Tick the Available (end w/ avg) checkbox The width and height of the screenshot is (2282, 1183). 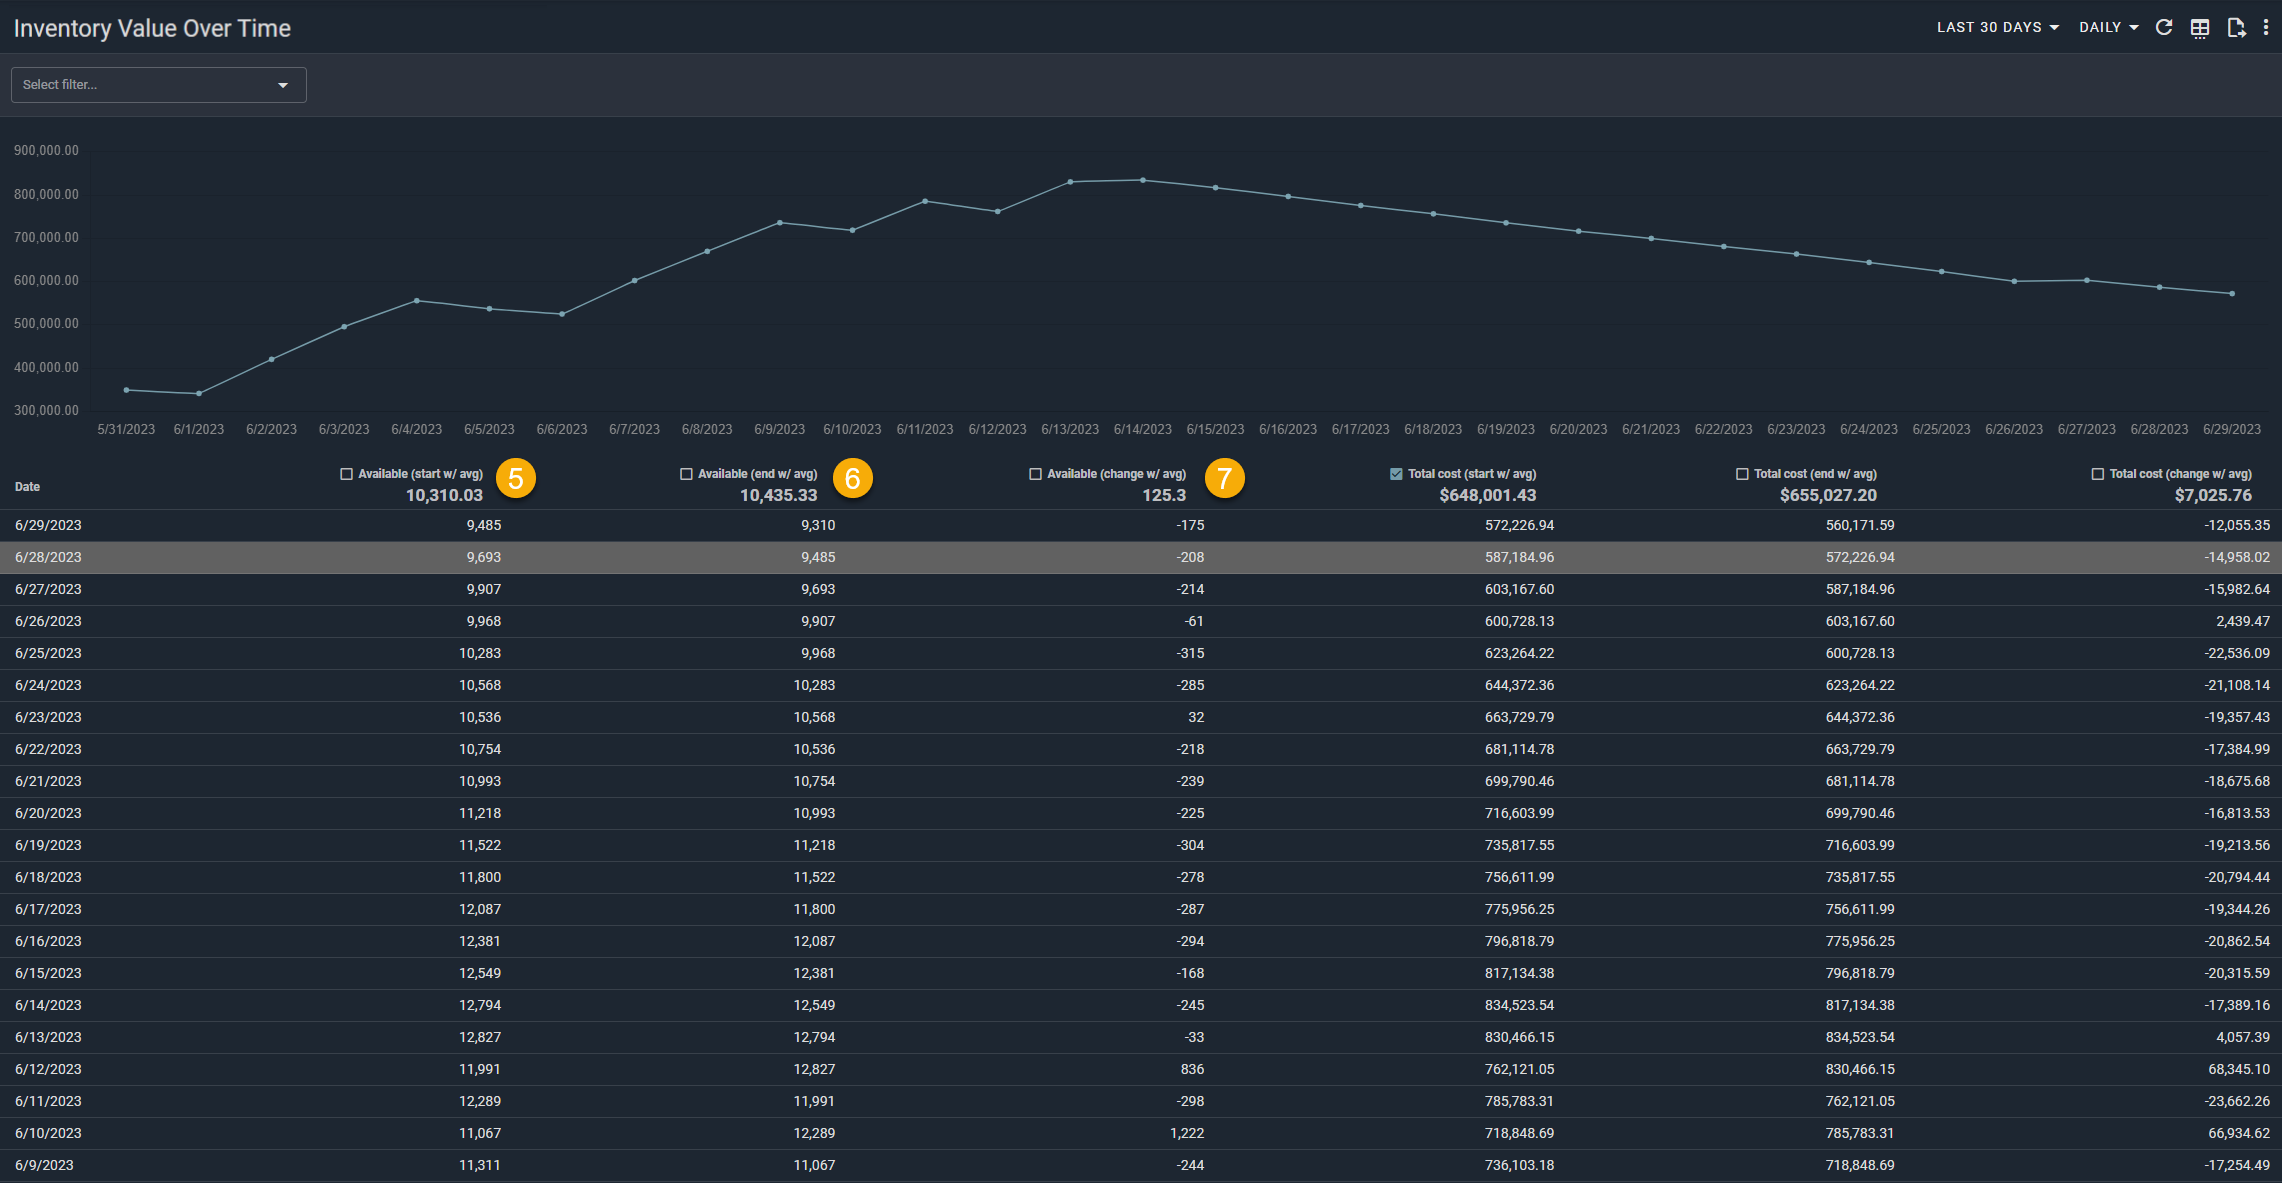coord(686,474)
